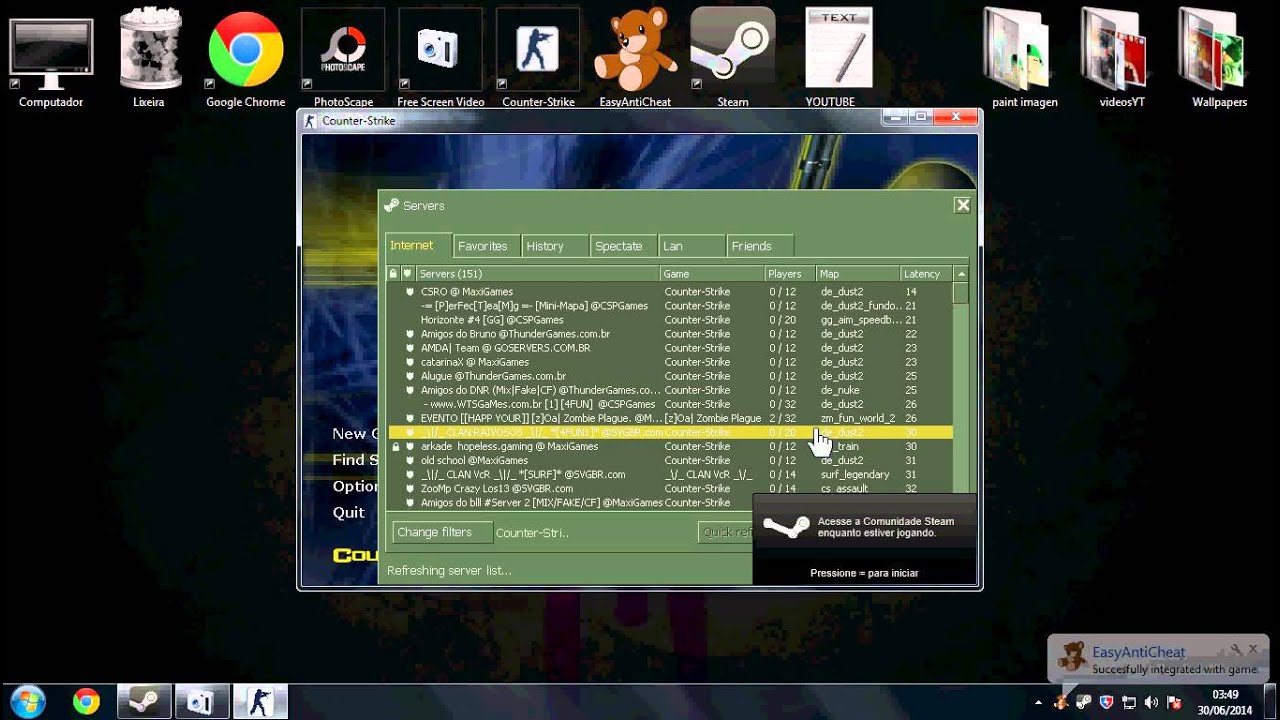
Task: Launch Google Chrome from the desktop
Action: pos(245,57)
